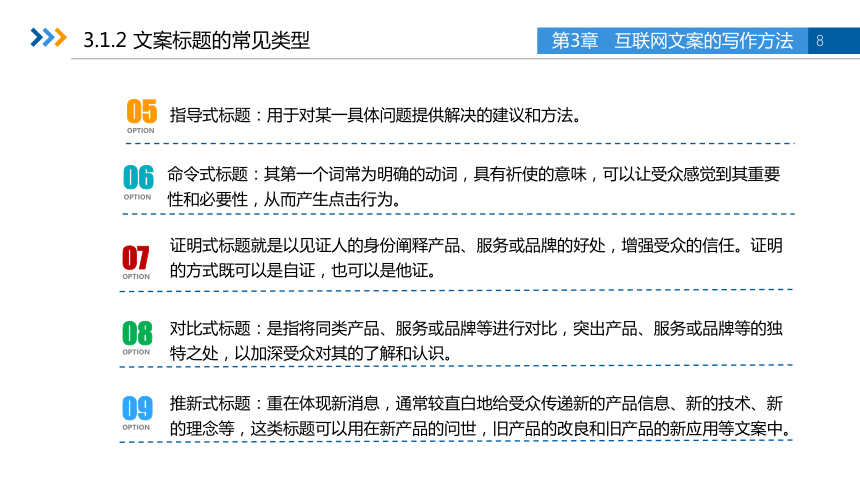Click OPTION label under number 09
Image resolution: width=860 pixels, height=484 pixels.
pyautogui.click(x=136, y=427)
